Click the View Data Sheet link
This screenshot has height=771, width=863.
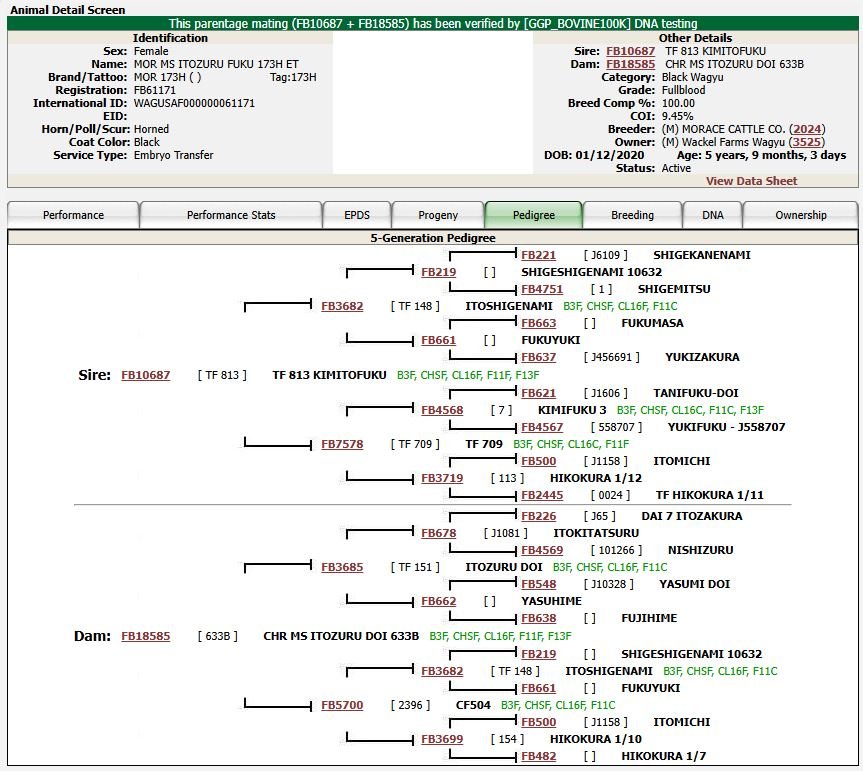(x=751, y=181)
